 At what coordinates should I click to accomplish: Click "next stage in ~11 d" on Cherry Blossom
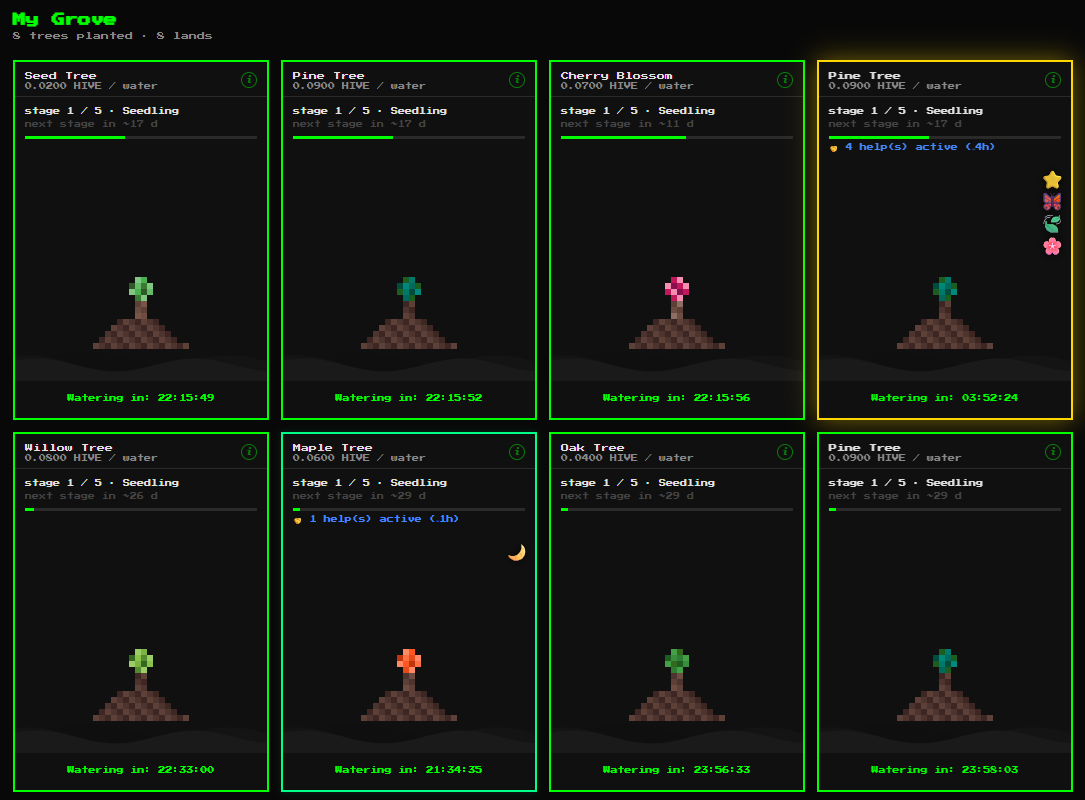click(627, 124)
